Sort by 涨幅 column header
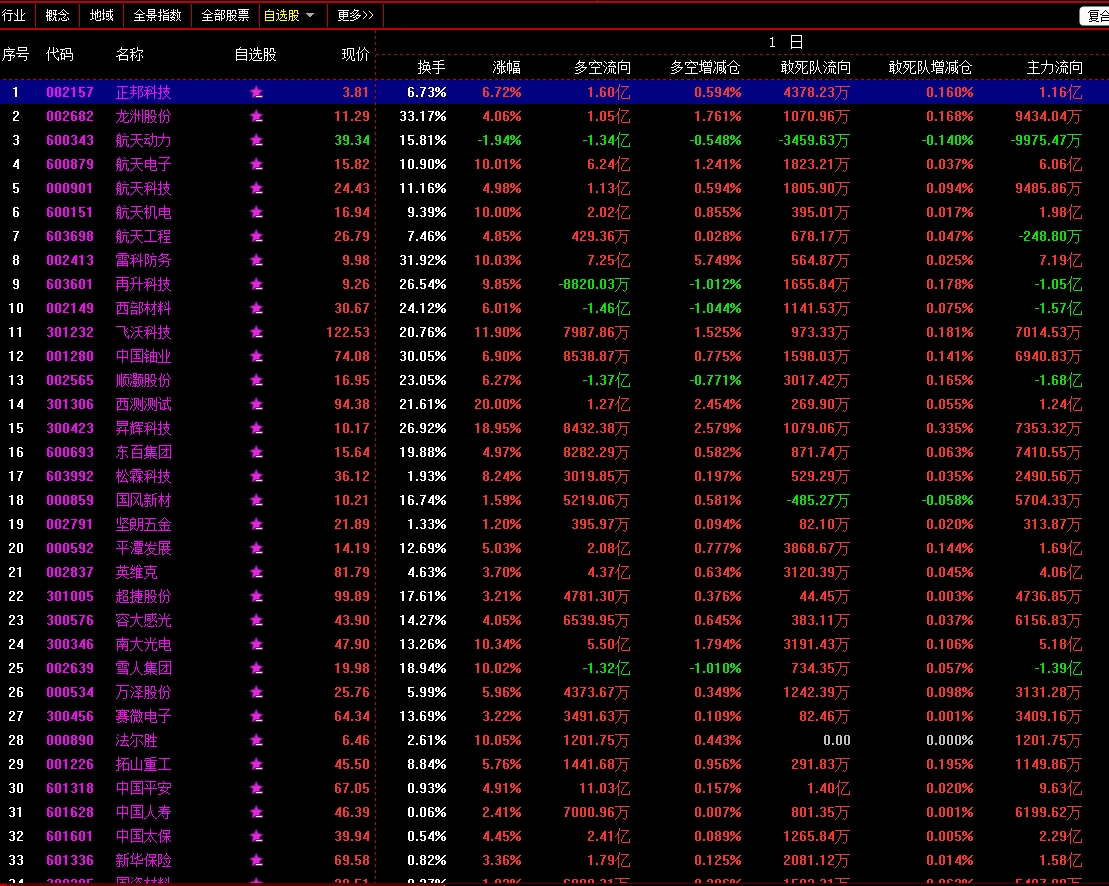1109x886 pixels. (506, 67)
